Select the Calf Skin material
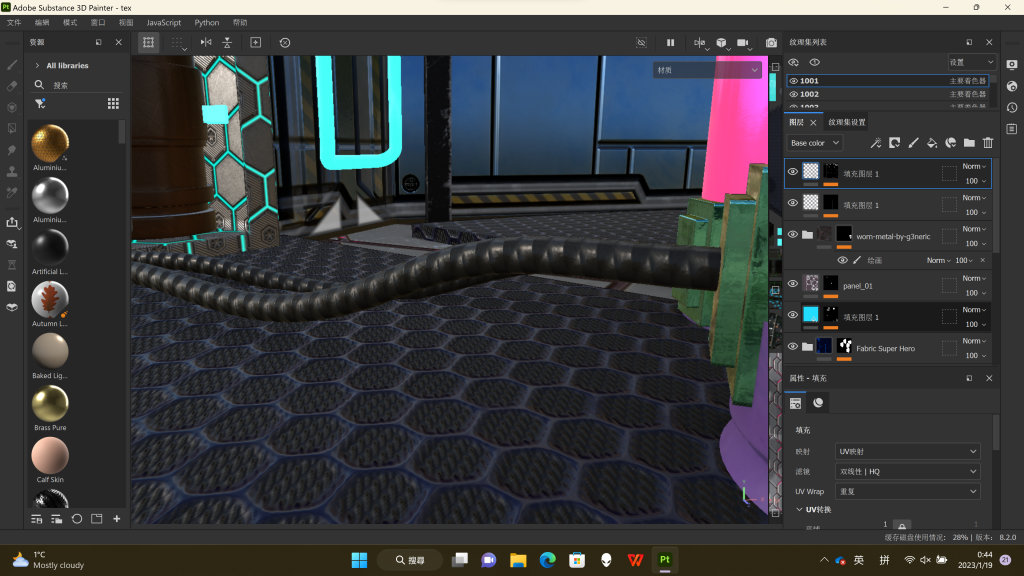The width and height of the screenshot is (1024, 576). pyautogui.click(x=50, y=456)
